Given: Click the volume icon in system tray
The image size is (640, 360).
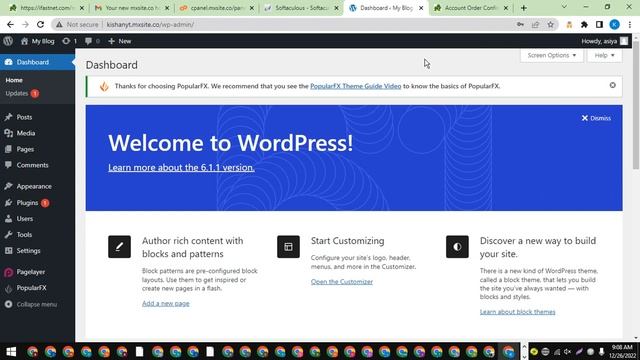Looking at the screenshot, I should pyautogui.click(x=567, y=351).
